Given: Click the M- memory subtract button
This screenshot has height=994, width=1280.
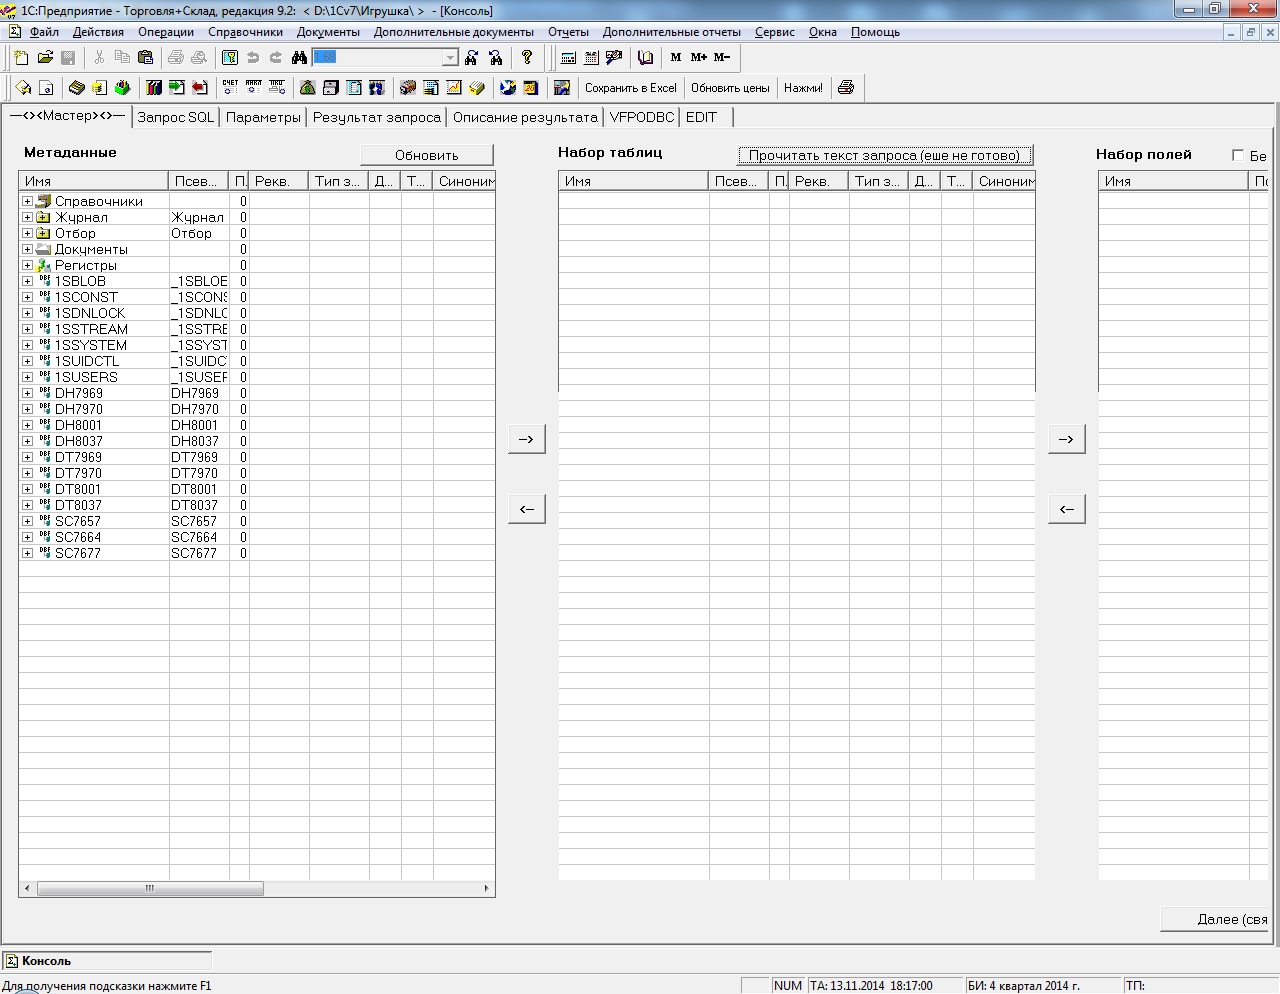Looking at the screenshot, I should pyautogui.click(x=721, y=57).
